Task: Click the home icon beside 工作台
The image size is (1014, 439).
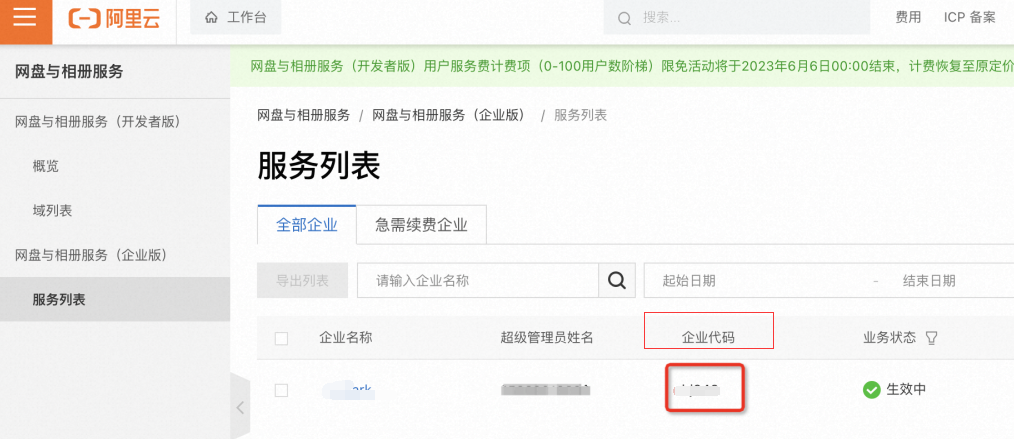Action: click(x=211, y=18)
